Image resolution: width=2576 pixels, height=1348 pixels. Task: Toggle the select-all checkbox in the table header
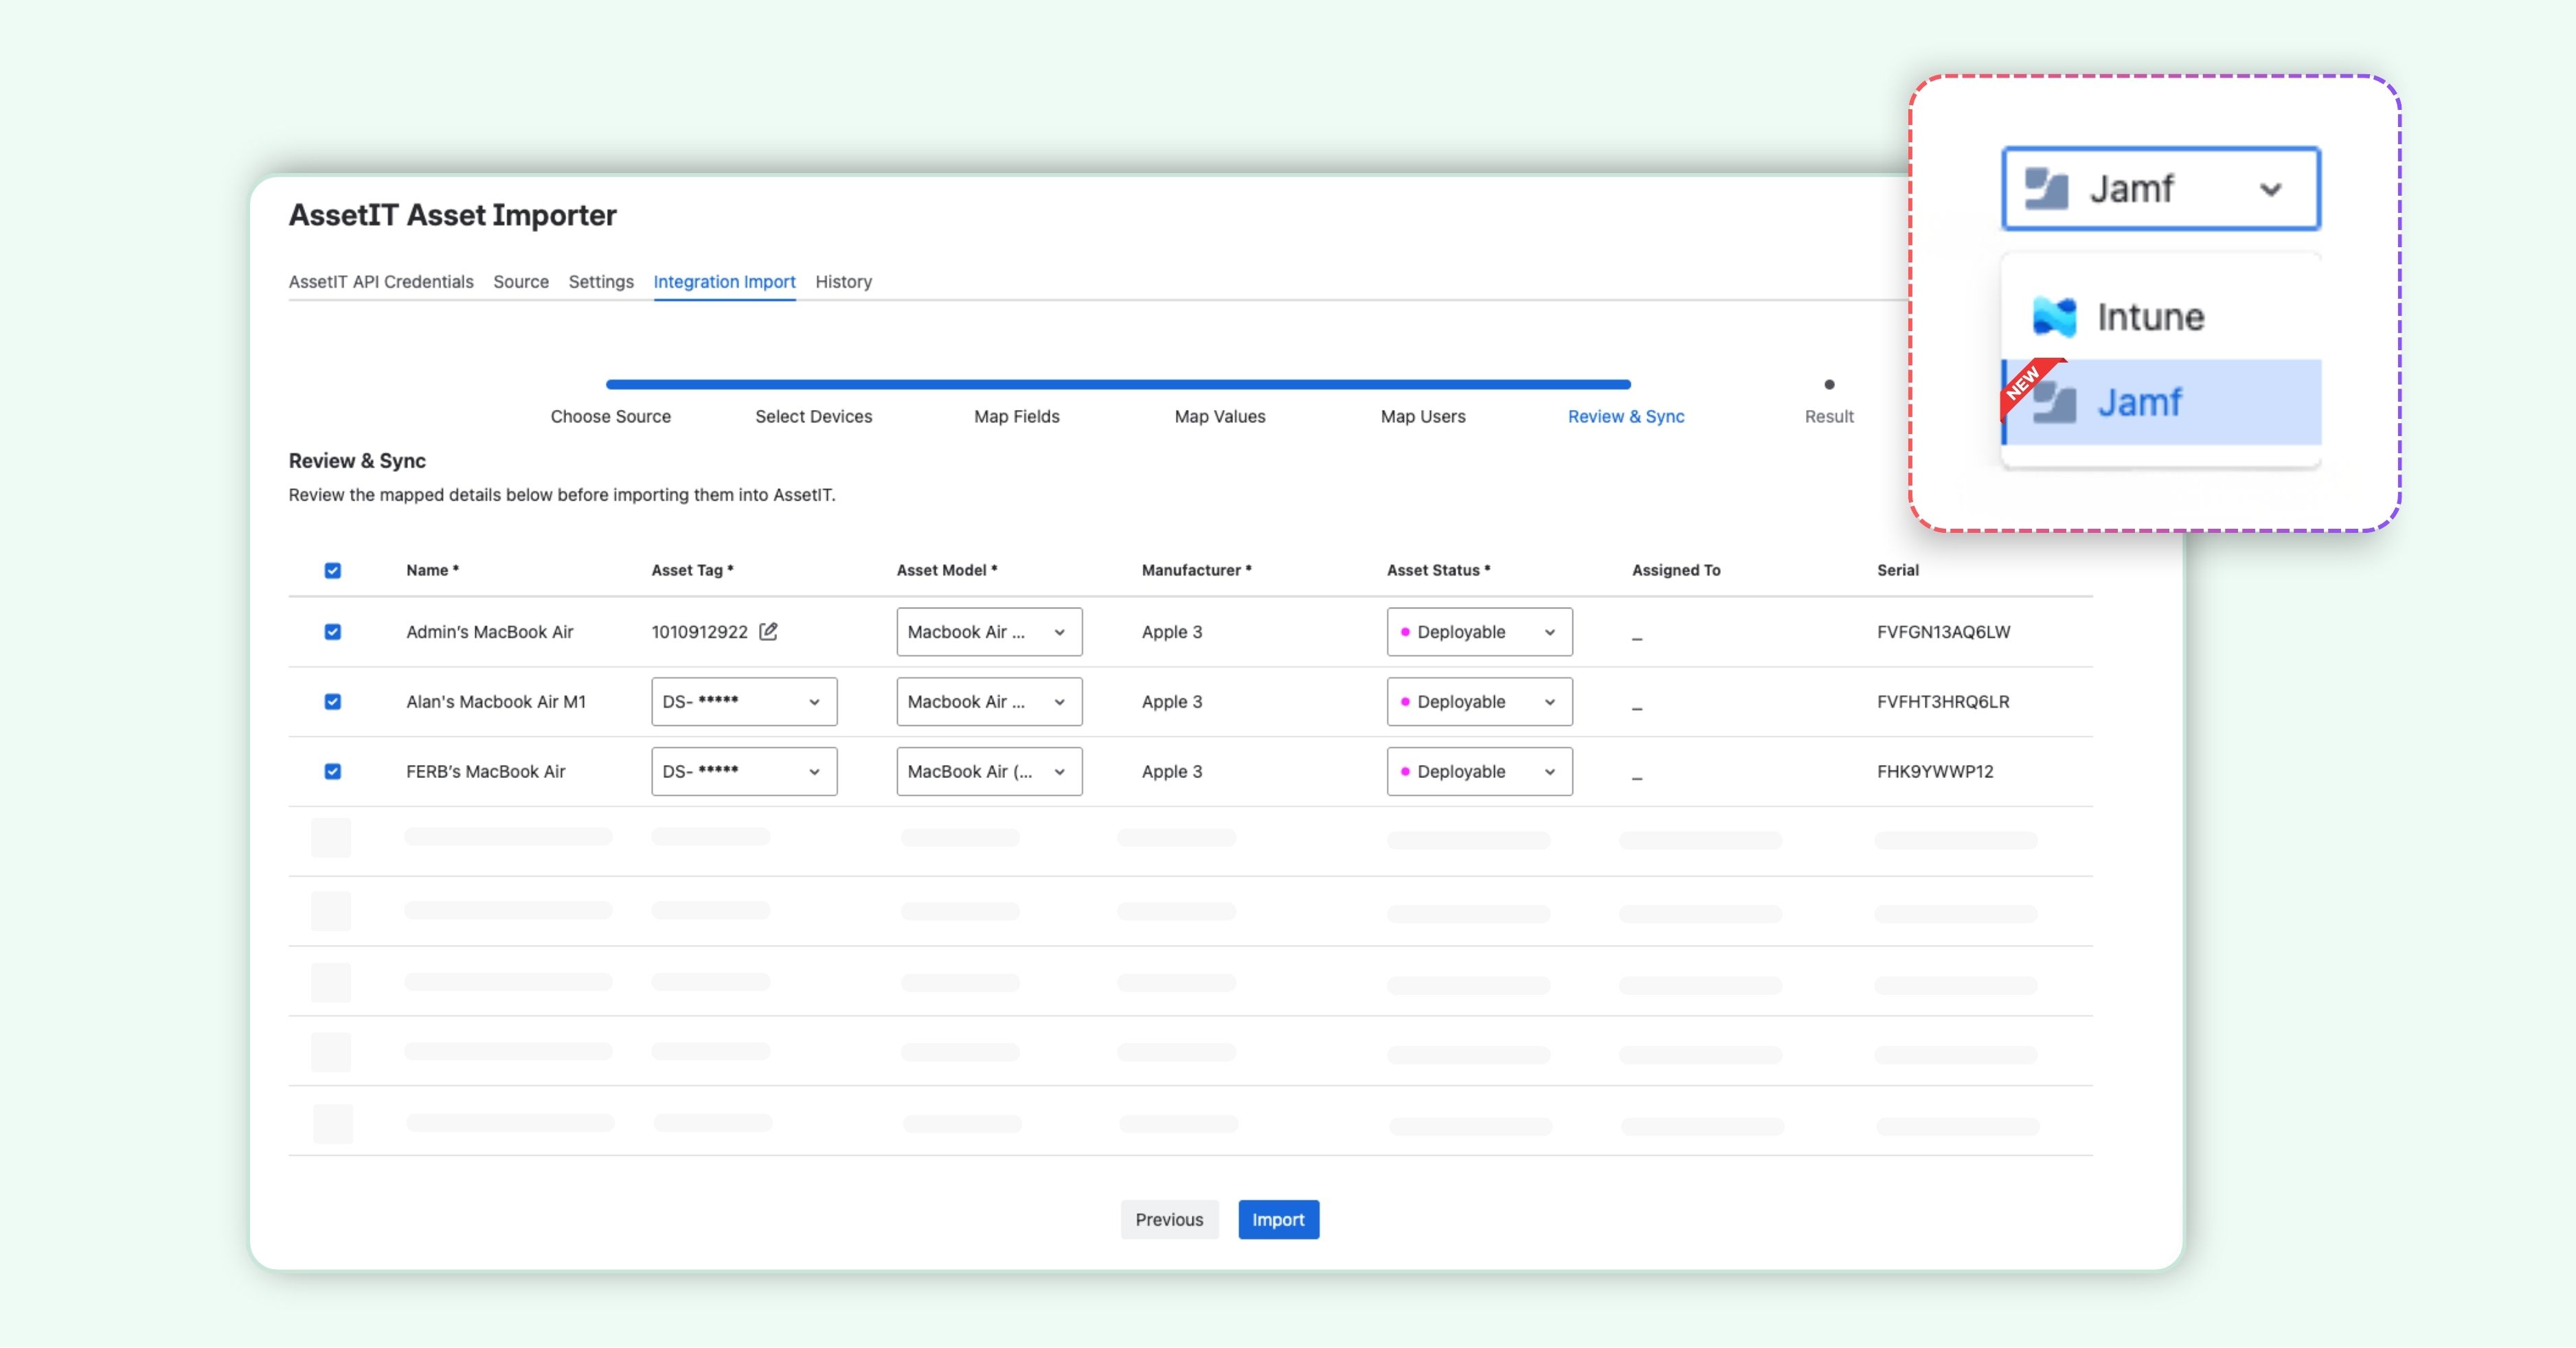333,570
